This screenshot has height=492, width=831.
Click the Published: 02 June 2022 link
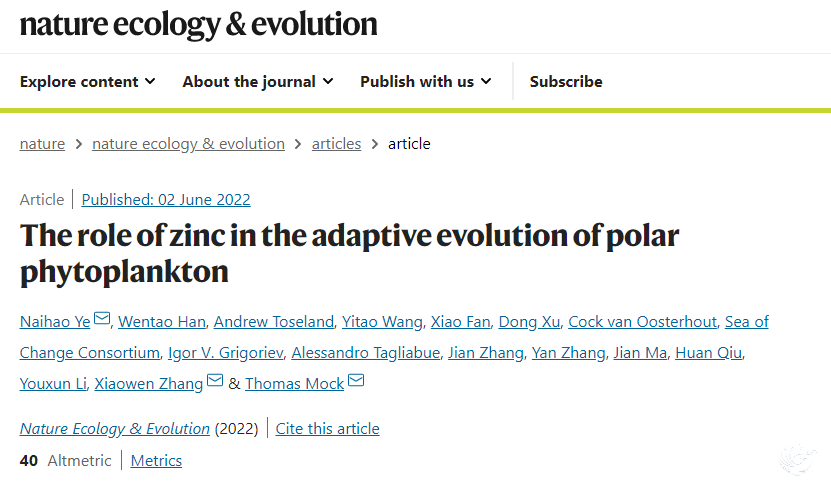point(166,200)
